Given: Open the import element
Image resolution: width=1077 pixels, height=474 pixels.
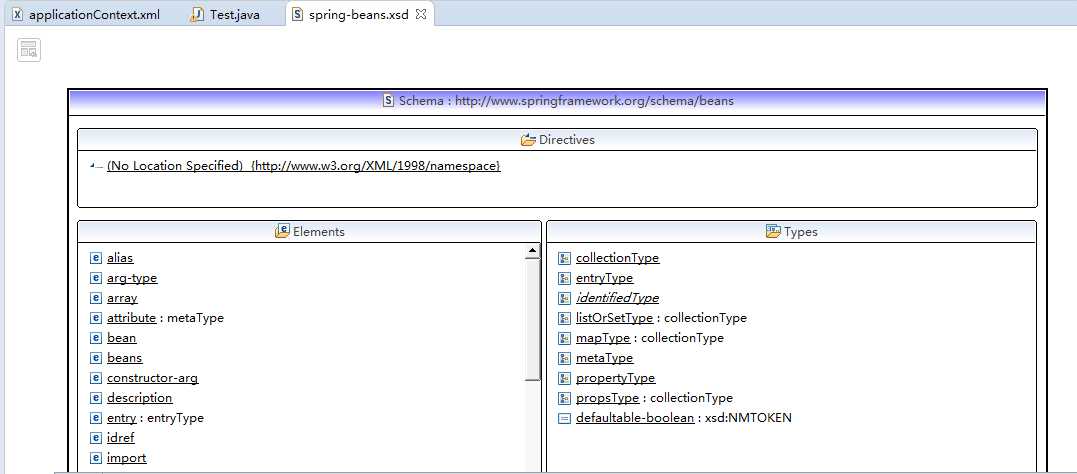Looking at the screenshot, I should pos(126,458).
